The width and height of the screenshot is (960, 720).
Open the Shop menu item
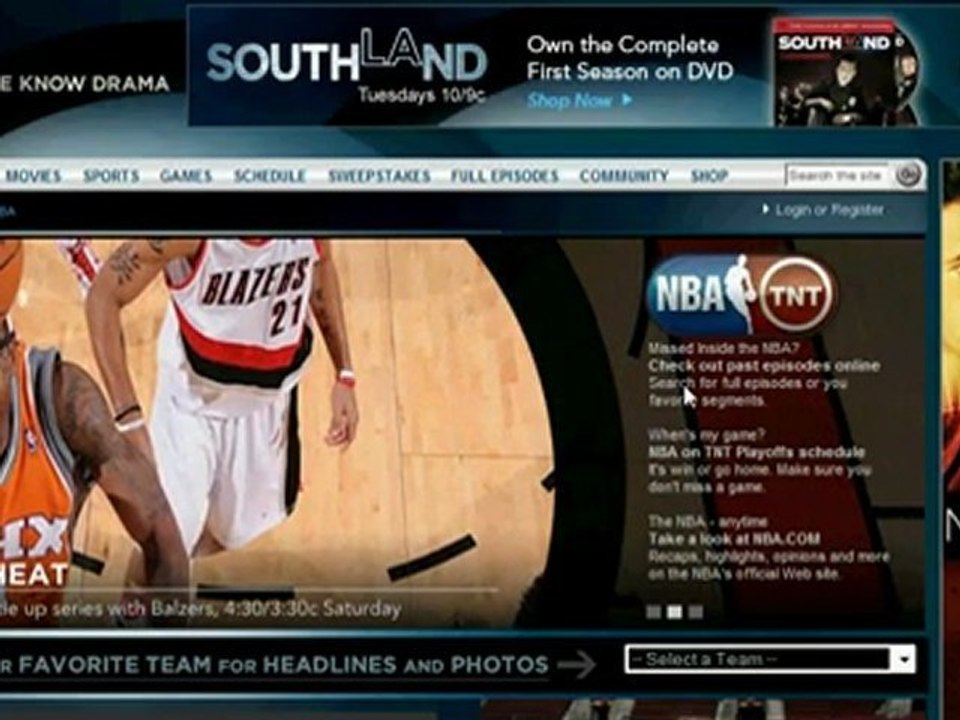[709, 176]
